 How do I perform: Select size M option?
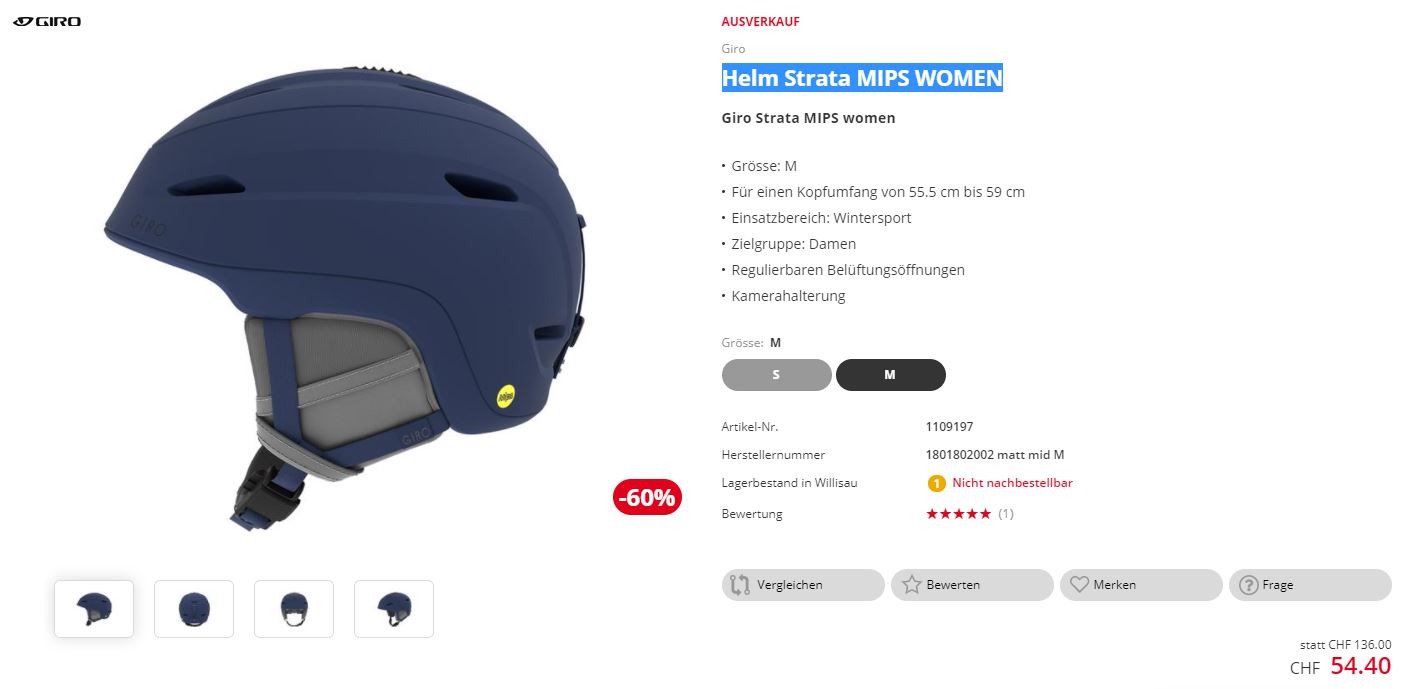[x=891, y=375]
